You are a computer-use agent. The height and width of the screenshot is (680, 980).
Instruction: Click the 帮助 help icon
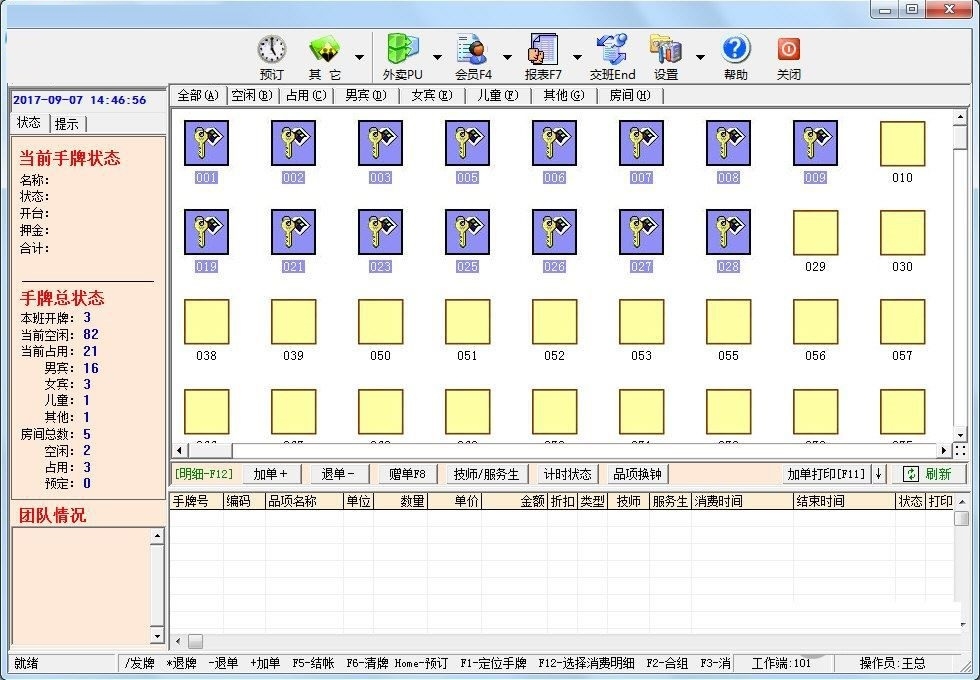coord(735,50)
